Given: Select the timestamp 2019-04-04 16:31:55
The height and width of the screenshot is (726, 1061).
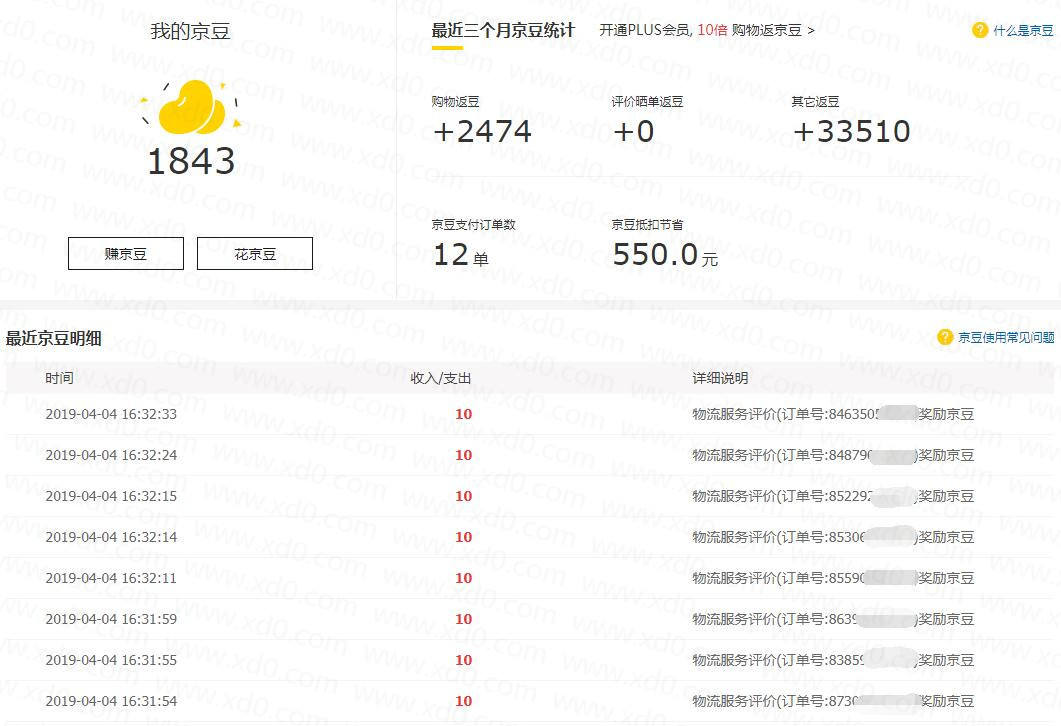Looking at the screenshot, I should [111, 660].
